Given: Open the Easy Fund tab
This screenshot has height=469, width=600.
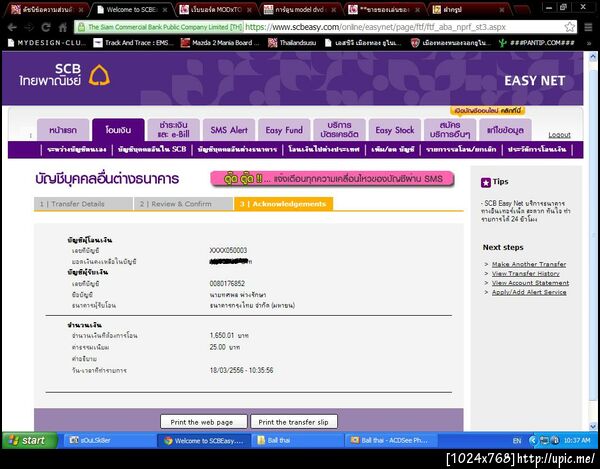Looking at the screenshot, I should (x=284, y=130).
